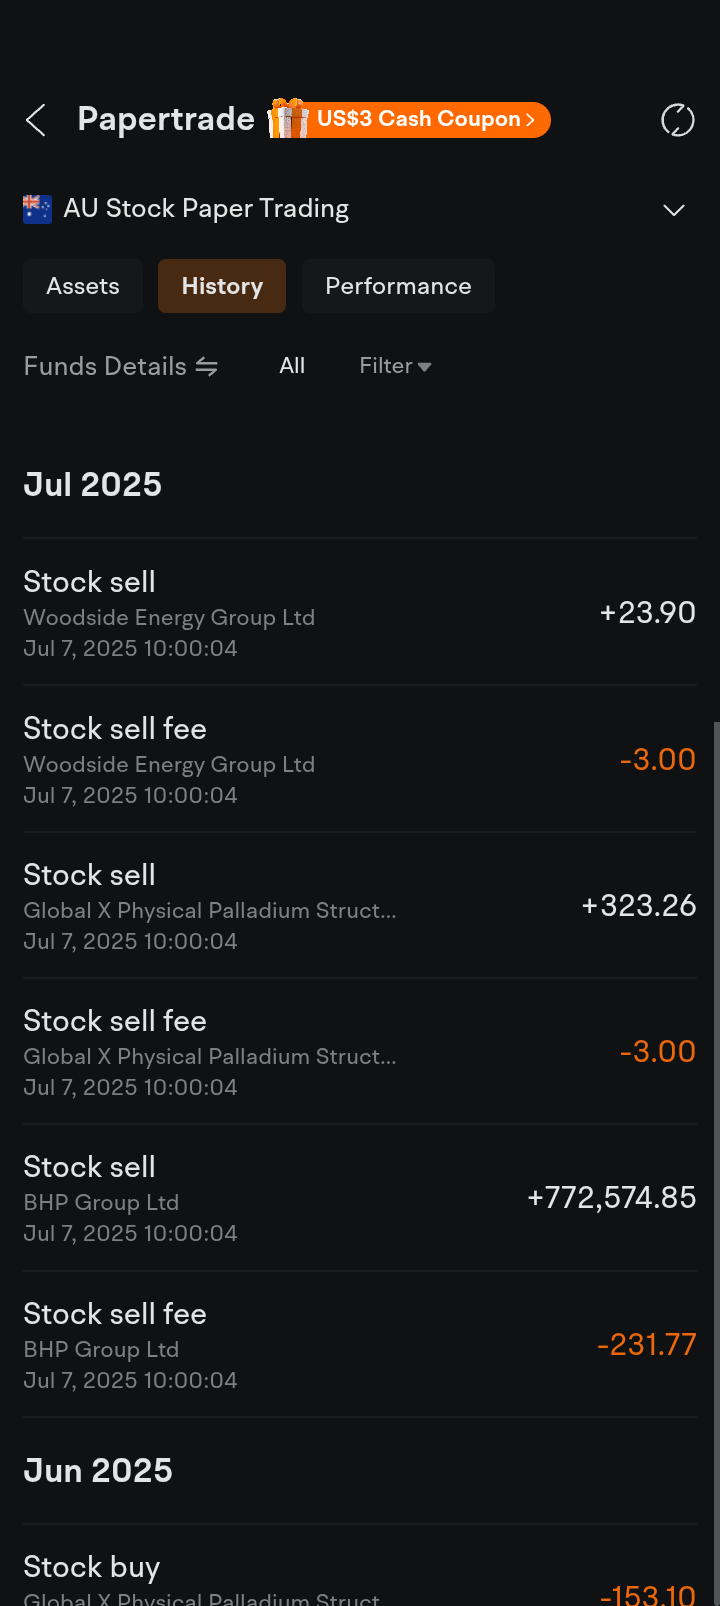Tap the refresh icon in the header
The width and height of the screenshot is (720, 1606).
[677, 120]
